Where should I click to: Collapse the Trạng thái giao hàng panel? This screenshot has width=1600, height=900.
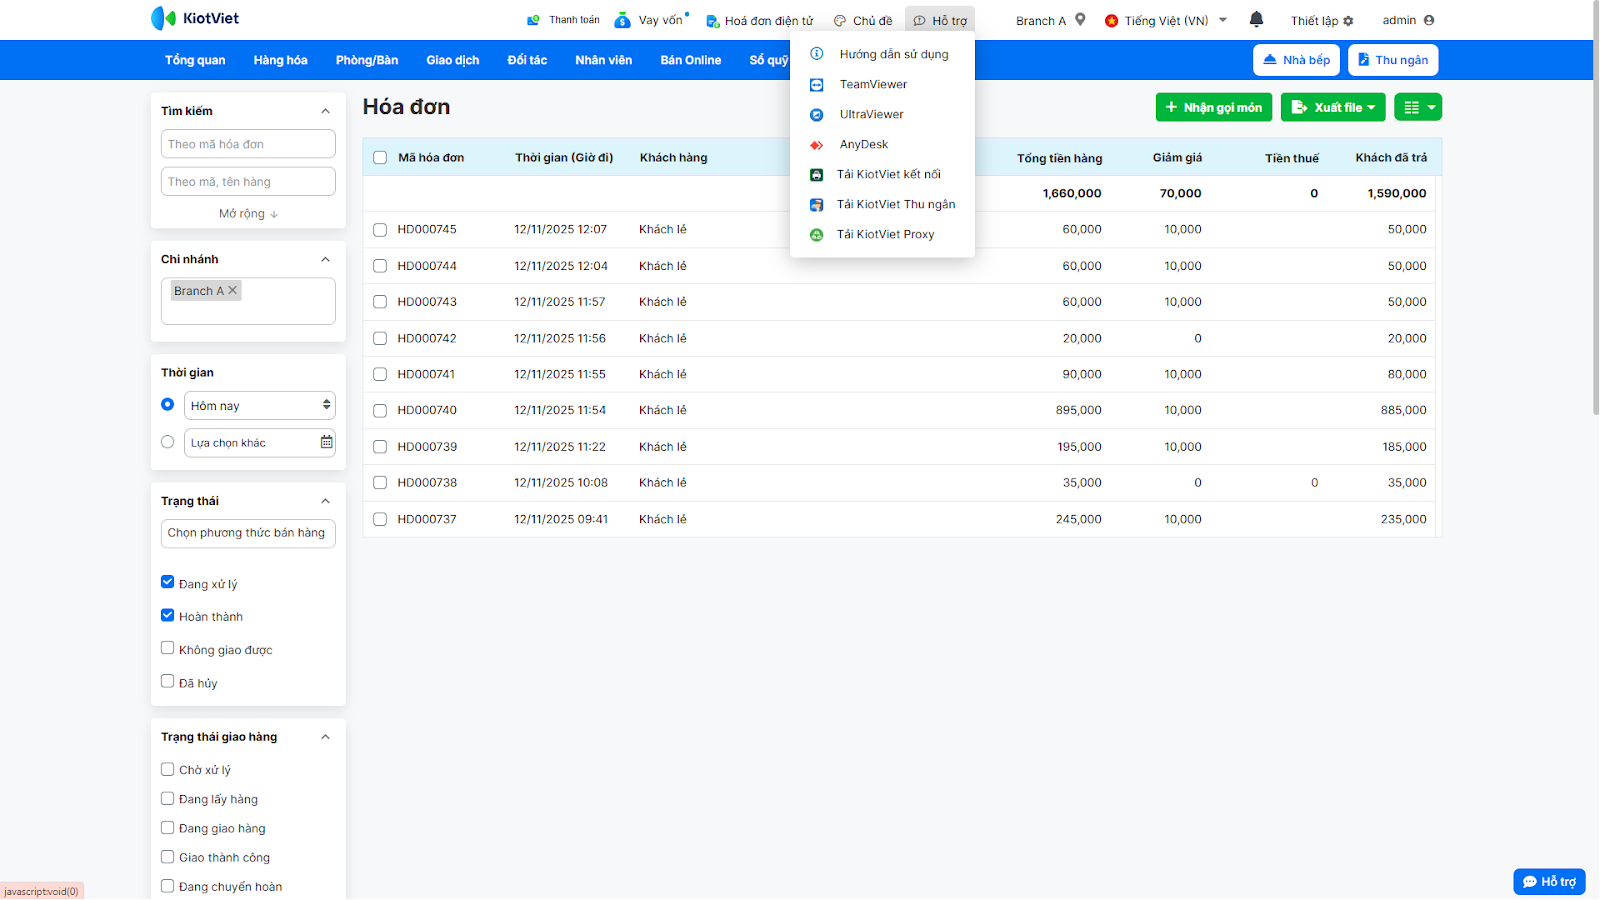point(325,737)
